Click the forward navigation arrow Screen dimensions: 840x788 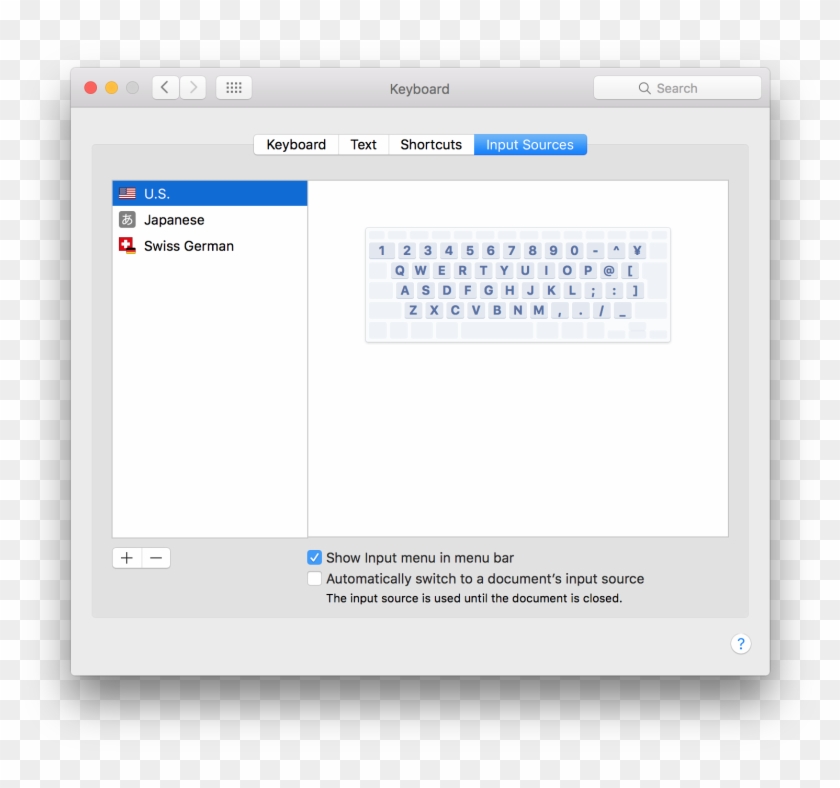[x=193, y=87]
